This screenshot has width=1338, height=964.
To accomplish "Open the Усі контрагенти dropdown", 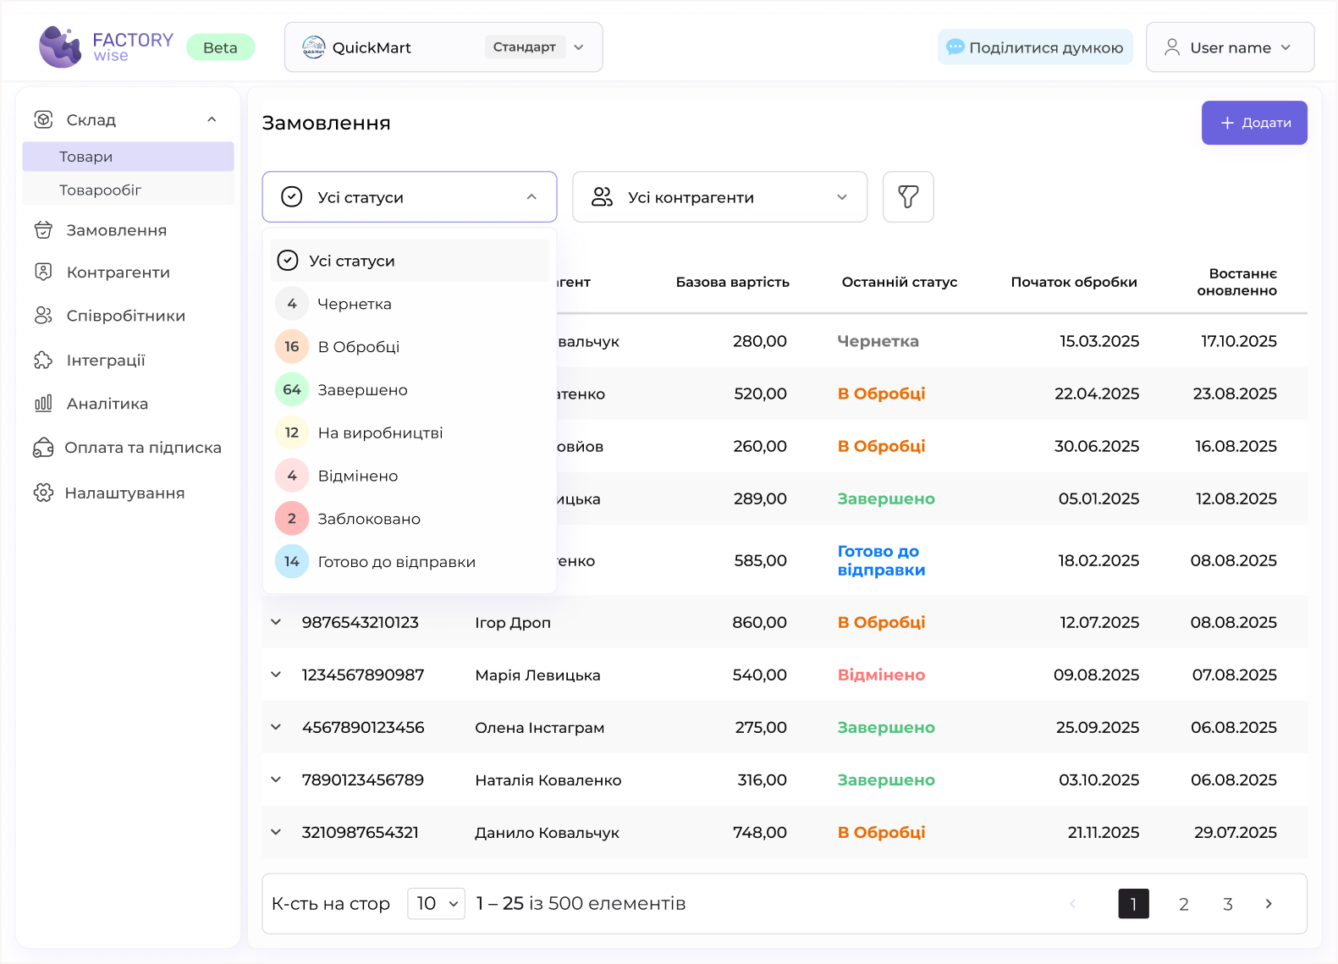I will point(719,196).
